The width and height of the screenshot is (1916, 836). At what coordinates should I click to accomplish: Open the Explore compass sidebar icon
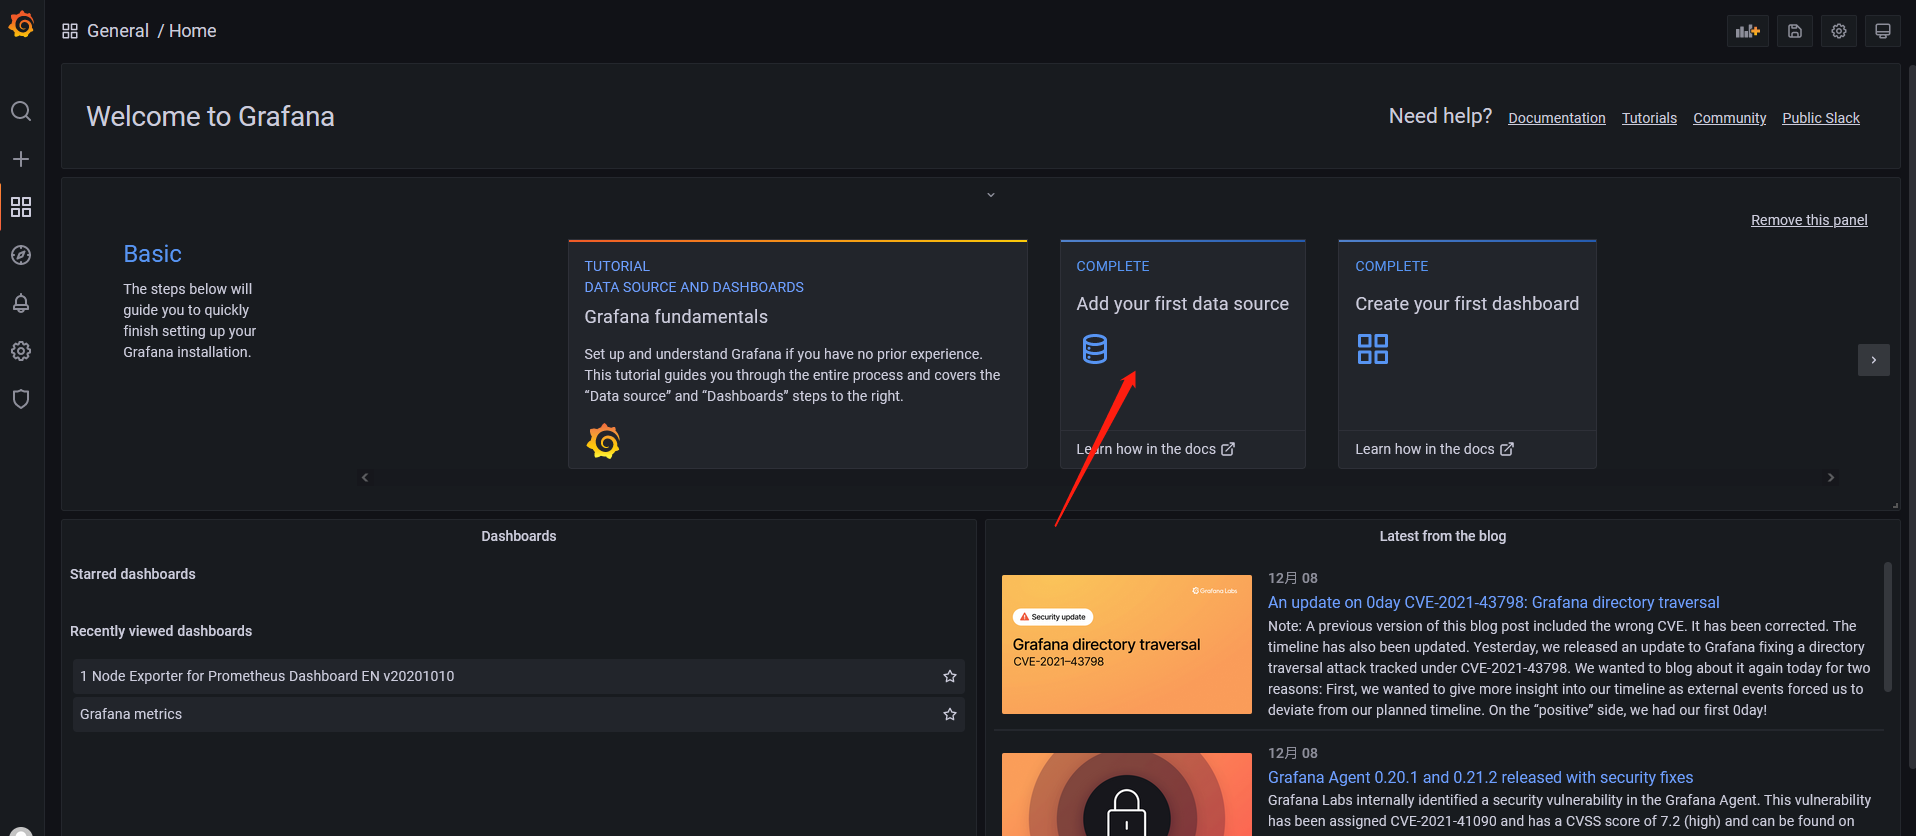tap(21, 255)
